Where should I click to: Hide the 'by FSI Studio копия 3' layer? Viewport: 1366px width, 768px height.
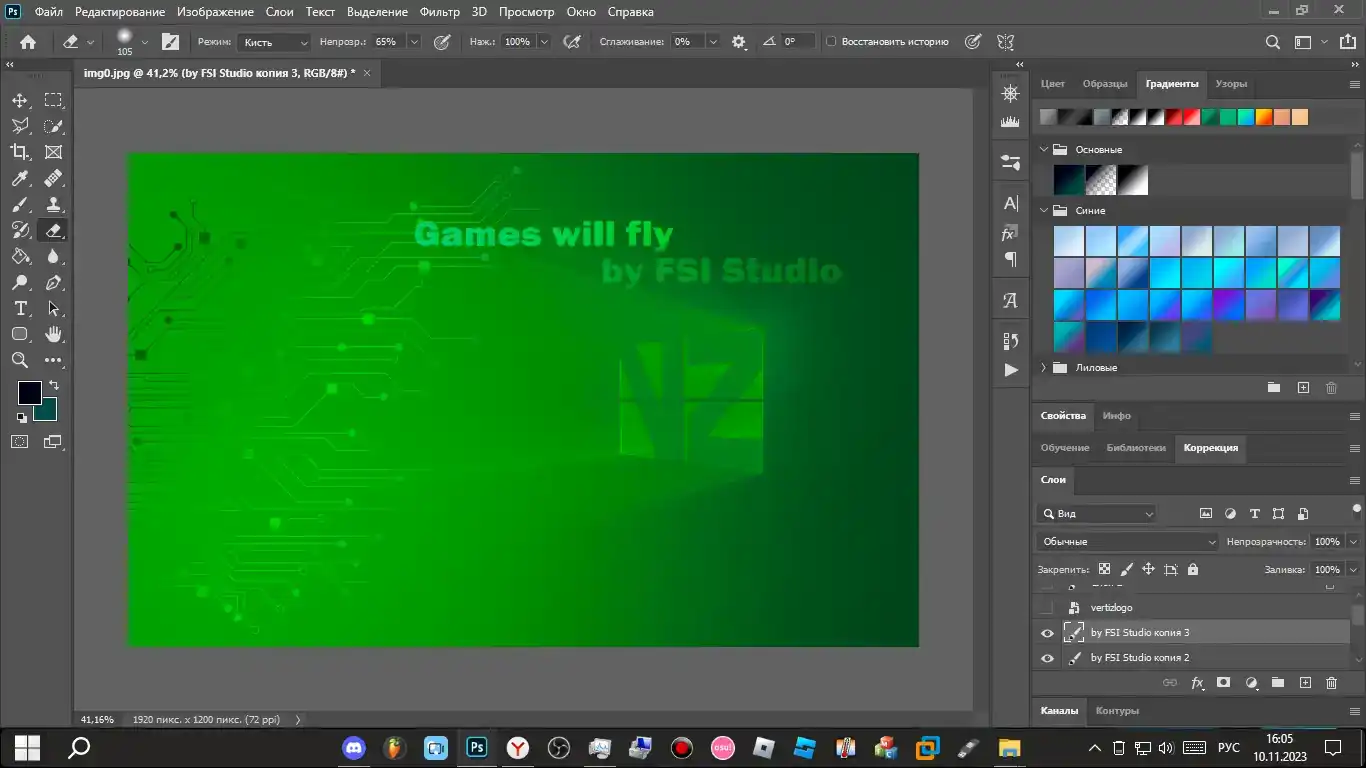coord(1047,633)
